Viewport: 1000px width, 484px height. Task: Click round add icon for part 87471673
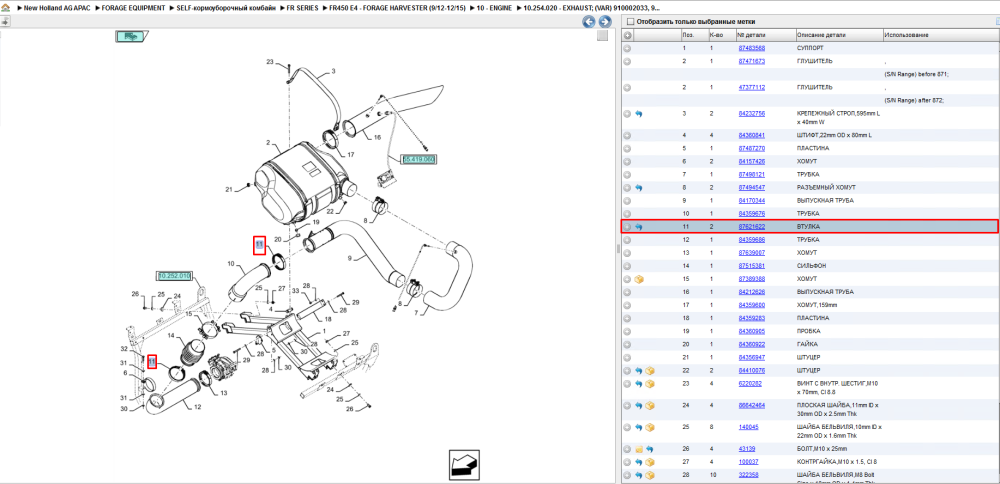pos(628,61)
